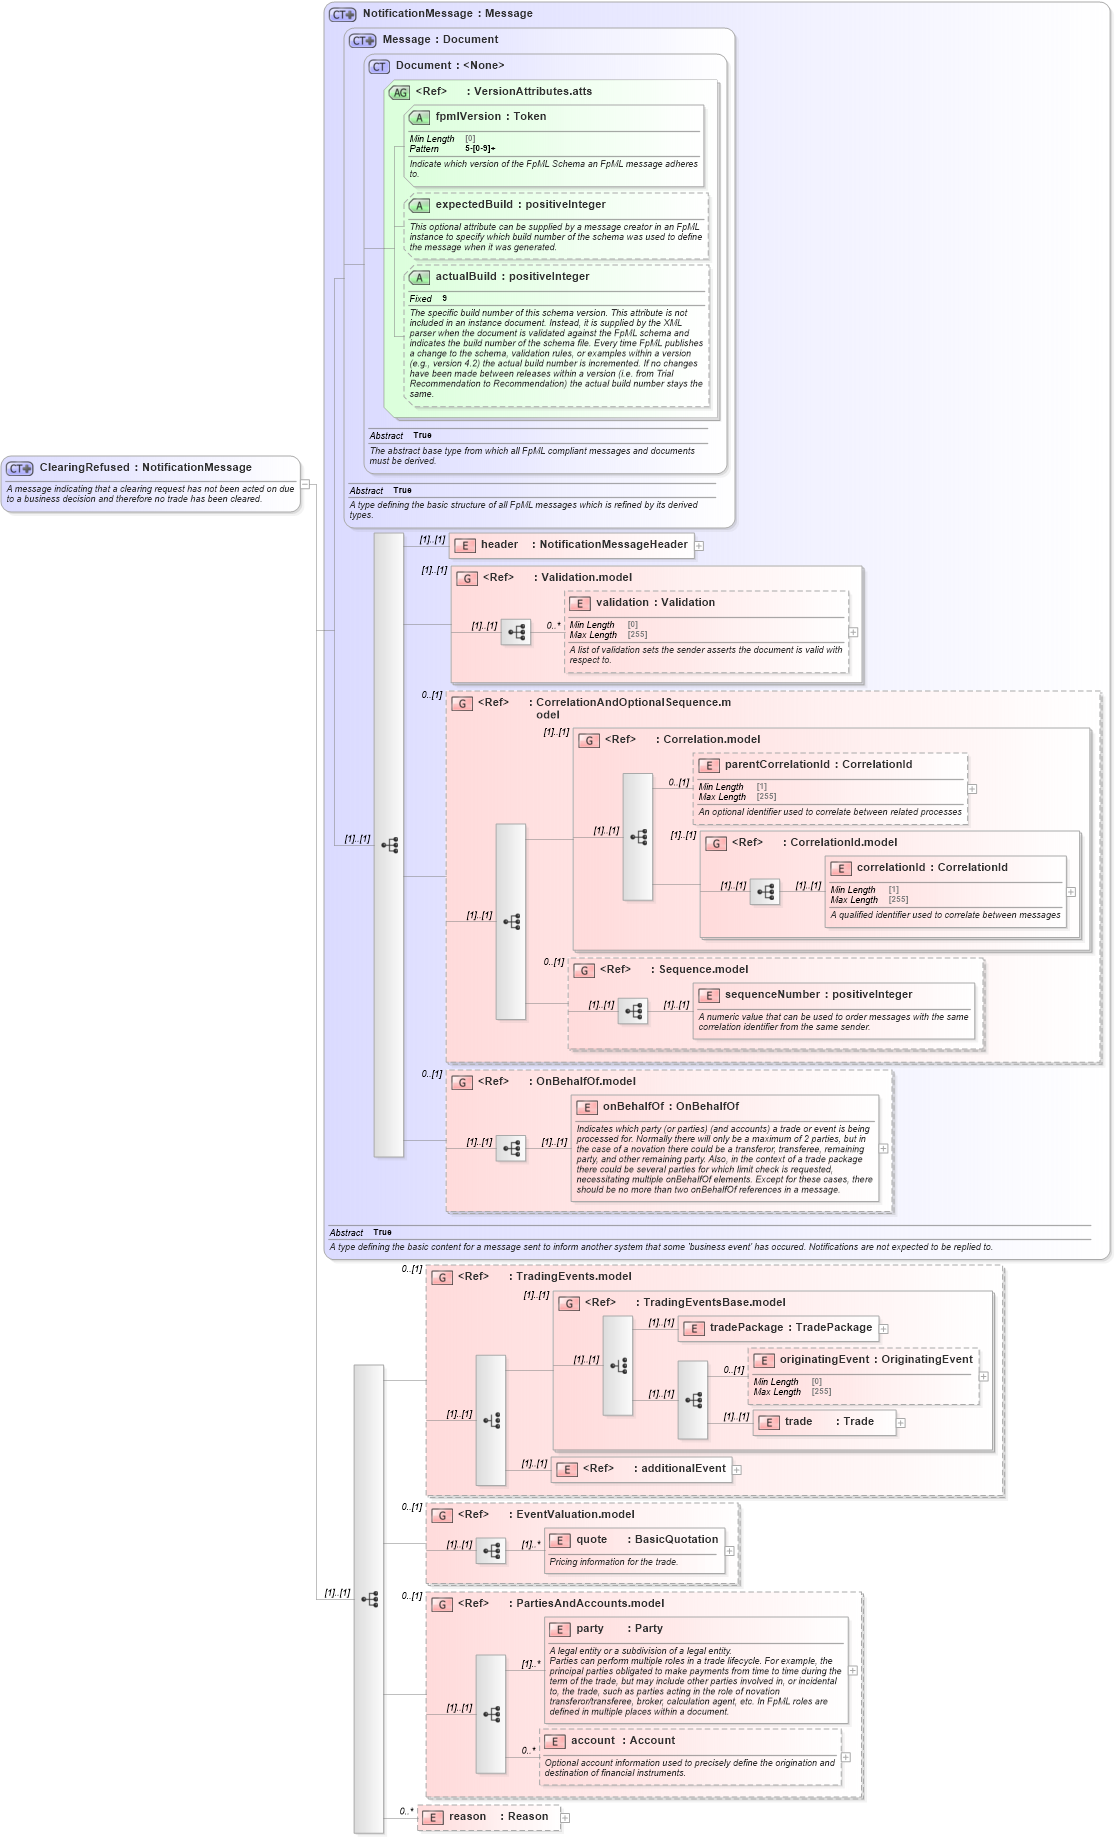The image size is (1115, 1838).
Task: Click the A icon of expectedBuild attribute
Action: click(x=419, y=206)
